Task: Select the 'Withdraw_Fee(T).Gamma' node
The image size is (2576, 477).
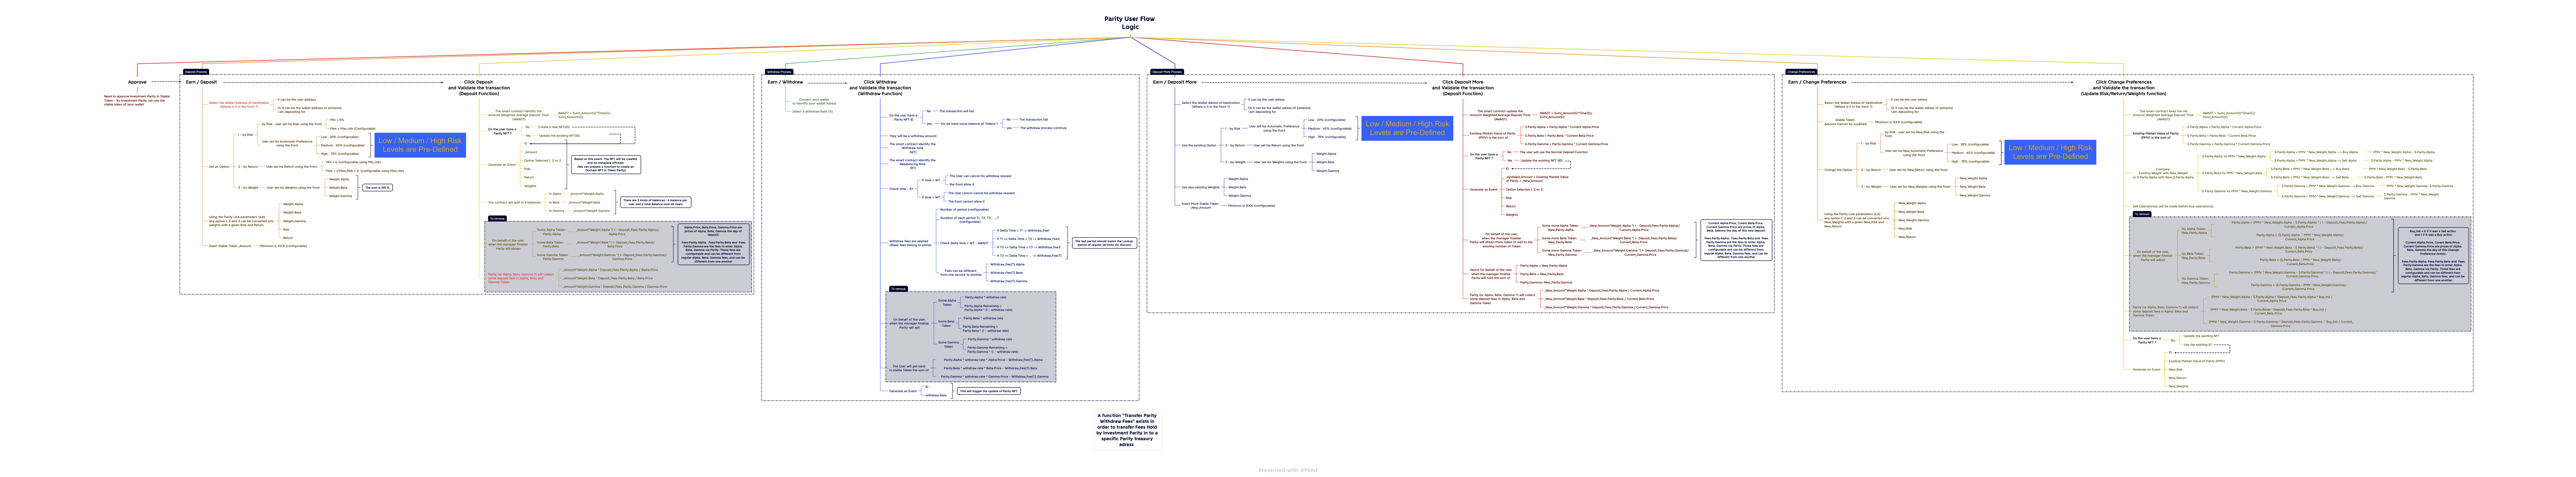Action: coord(1009,281)
